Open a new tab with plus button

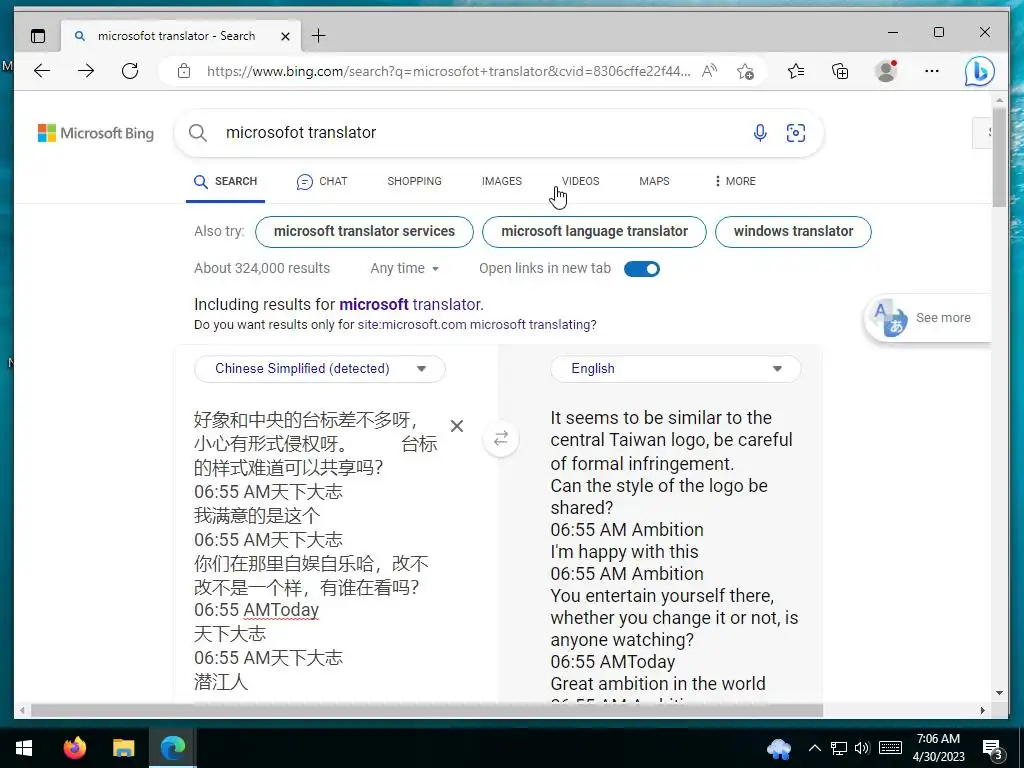point(319,35)
